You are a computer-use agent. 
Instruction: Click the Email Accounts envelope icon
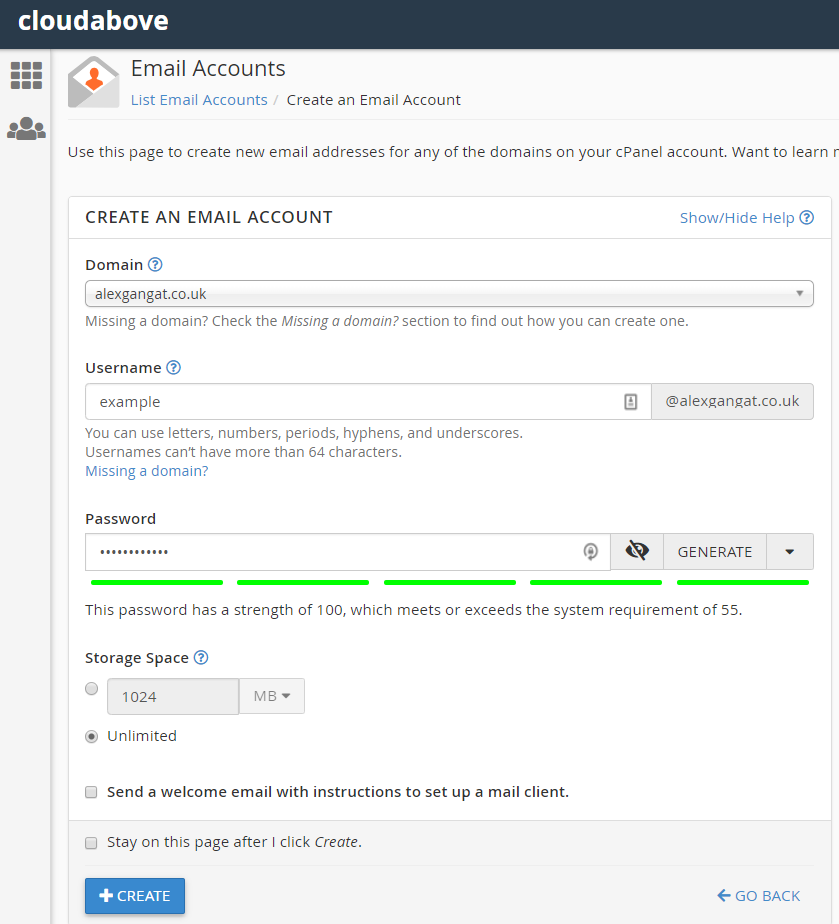click(x=93, y=82)
